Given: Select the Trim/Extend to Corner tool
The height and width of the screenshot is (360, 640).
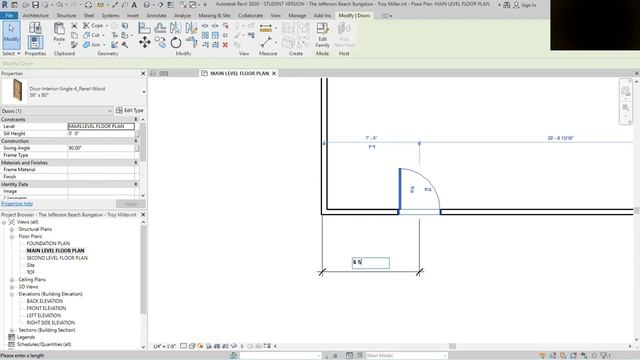Looking at the screenshot, I should [191, 42].
